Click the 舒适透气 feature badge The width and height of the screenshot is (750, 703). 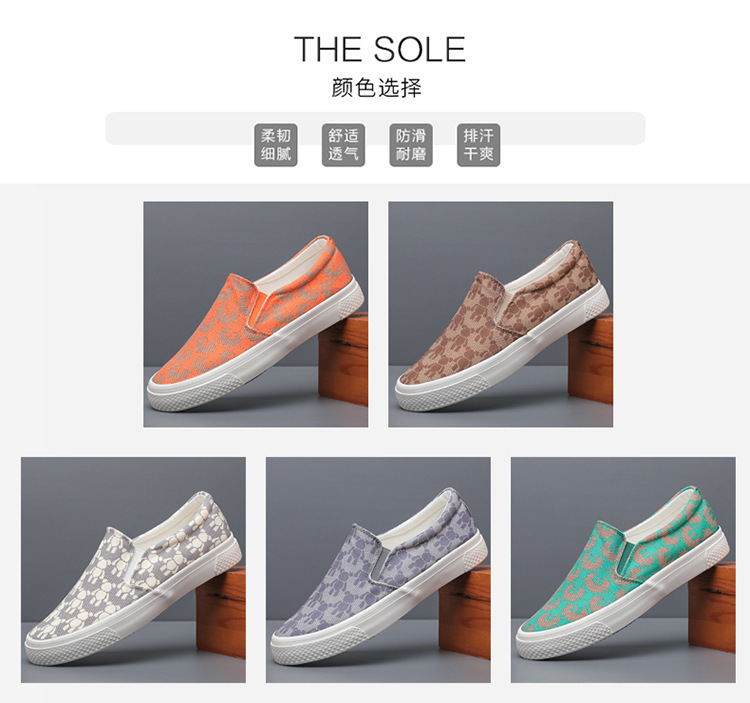click(x=343, y=145)
